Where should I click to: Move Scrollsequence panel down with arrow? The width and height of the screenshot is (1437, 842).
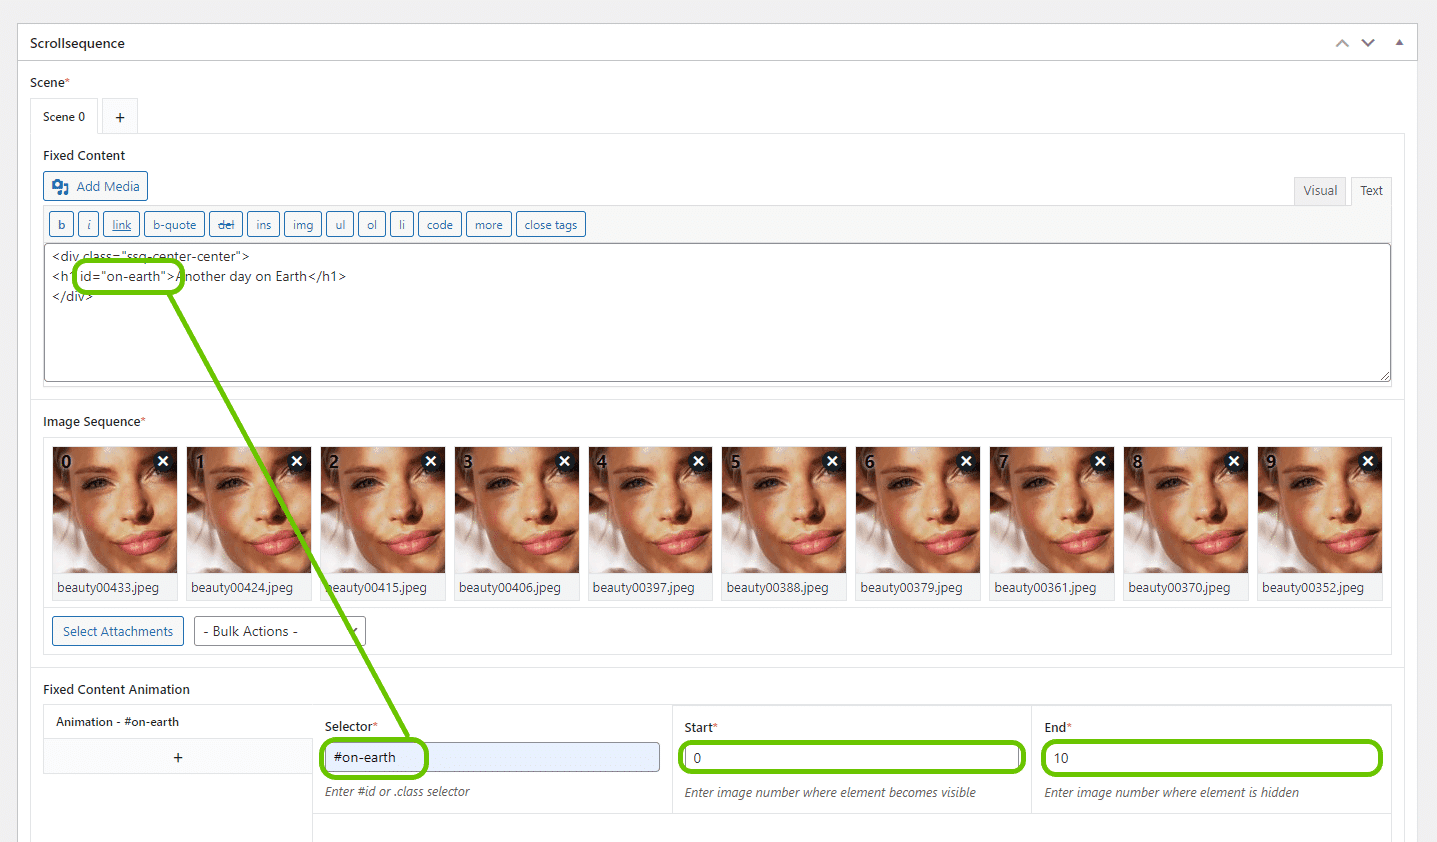[x=1368, y=43]
